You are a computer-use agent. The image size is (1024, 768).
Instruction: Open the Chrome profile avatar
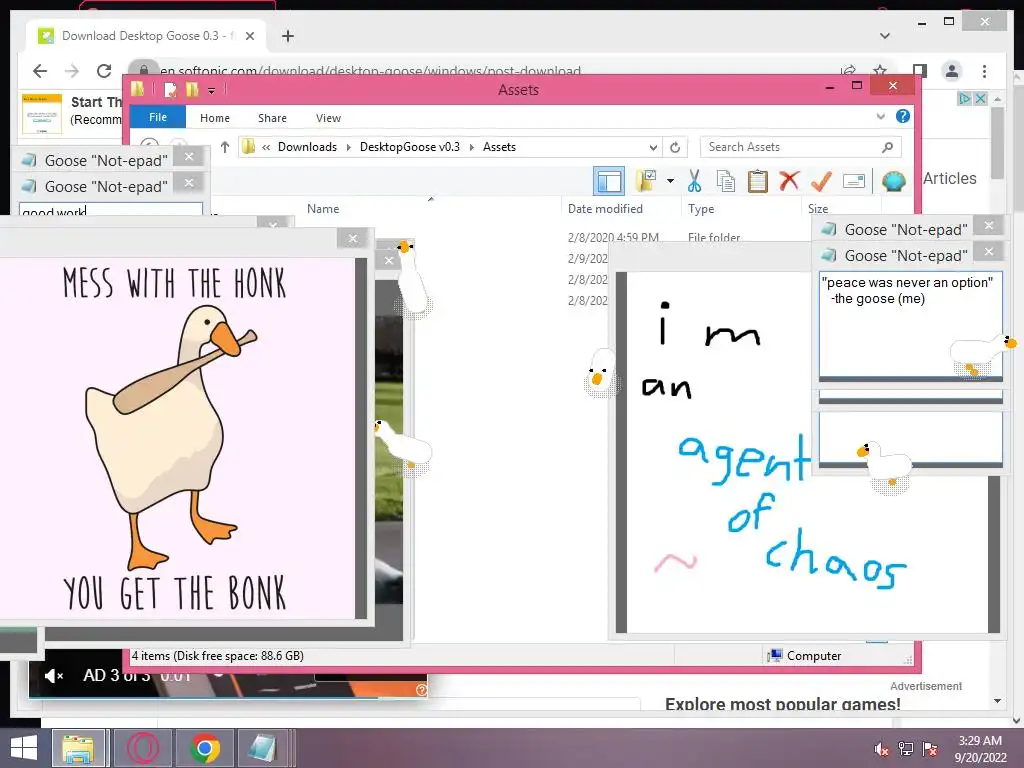(x=952, y=71)
